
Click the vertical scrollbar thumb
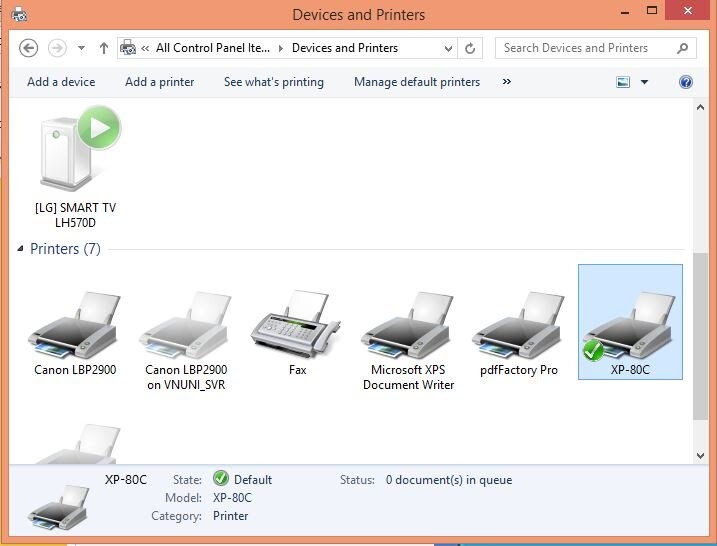[x=700, y=336]
